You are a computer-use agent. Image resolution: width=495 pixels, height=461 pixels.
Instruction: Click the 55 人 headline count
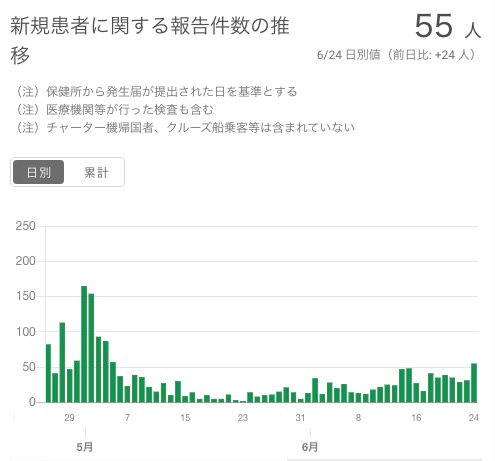coord(447,26)
